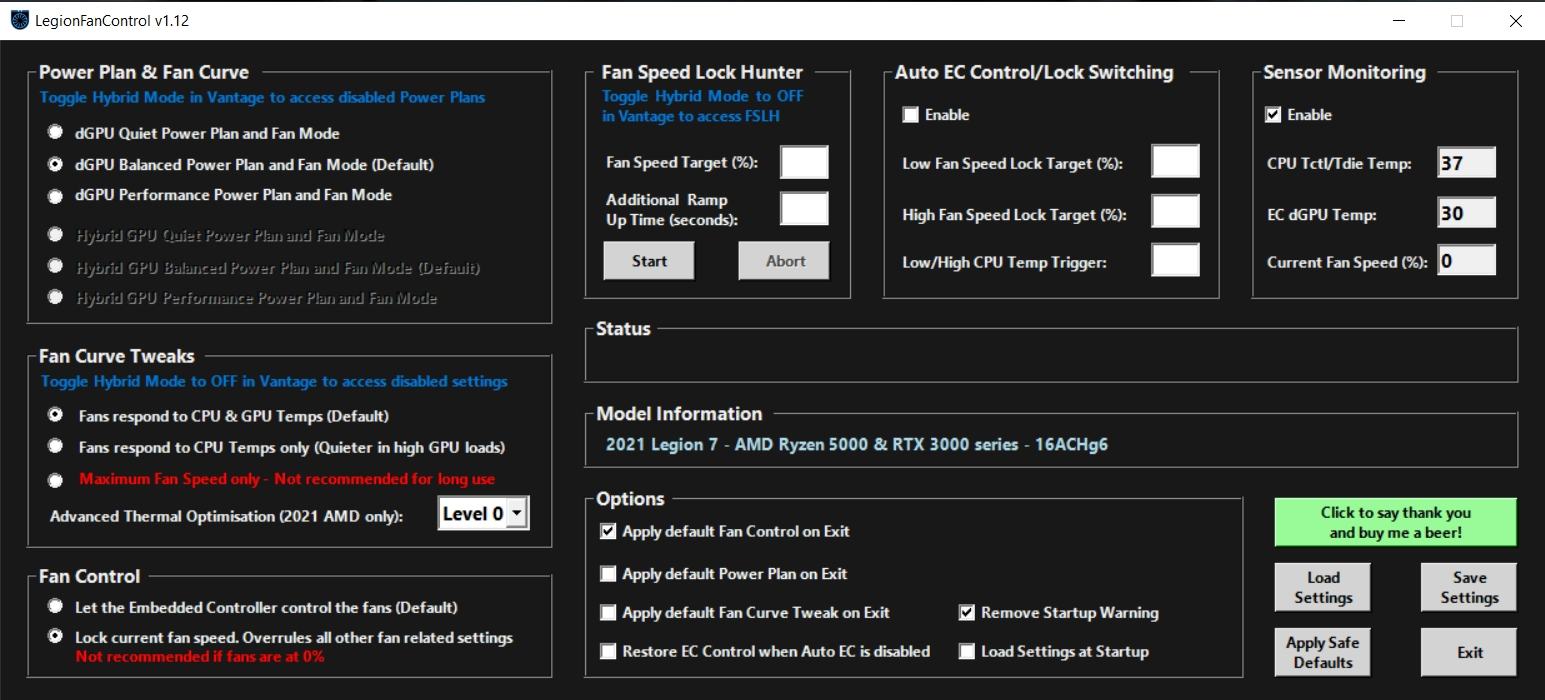The height and width of the screenshot is (700, 1545).
Task: Select dGPU Performance Power Plan and Fan Mode
Action: click(x=55, y=194)
